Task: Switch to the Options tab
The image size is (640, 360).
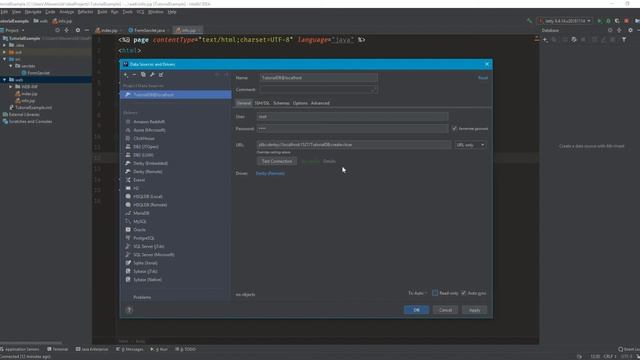Action: pos(300,103)
